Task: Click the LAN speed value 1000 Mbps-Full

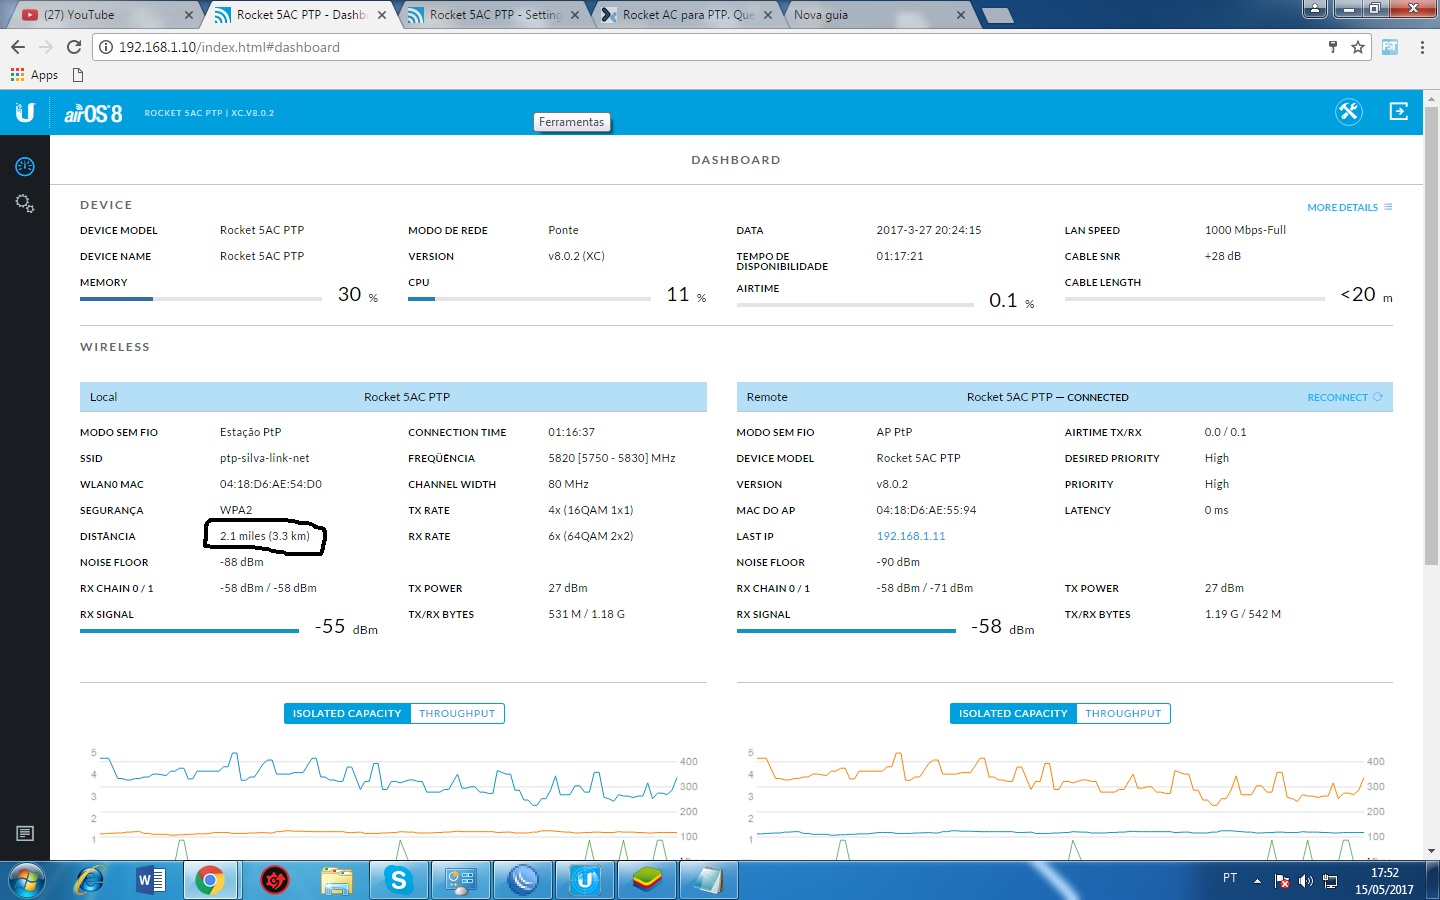Action: [1245, 230]
